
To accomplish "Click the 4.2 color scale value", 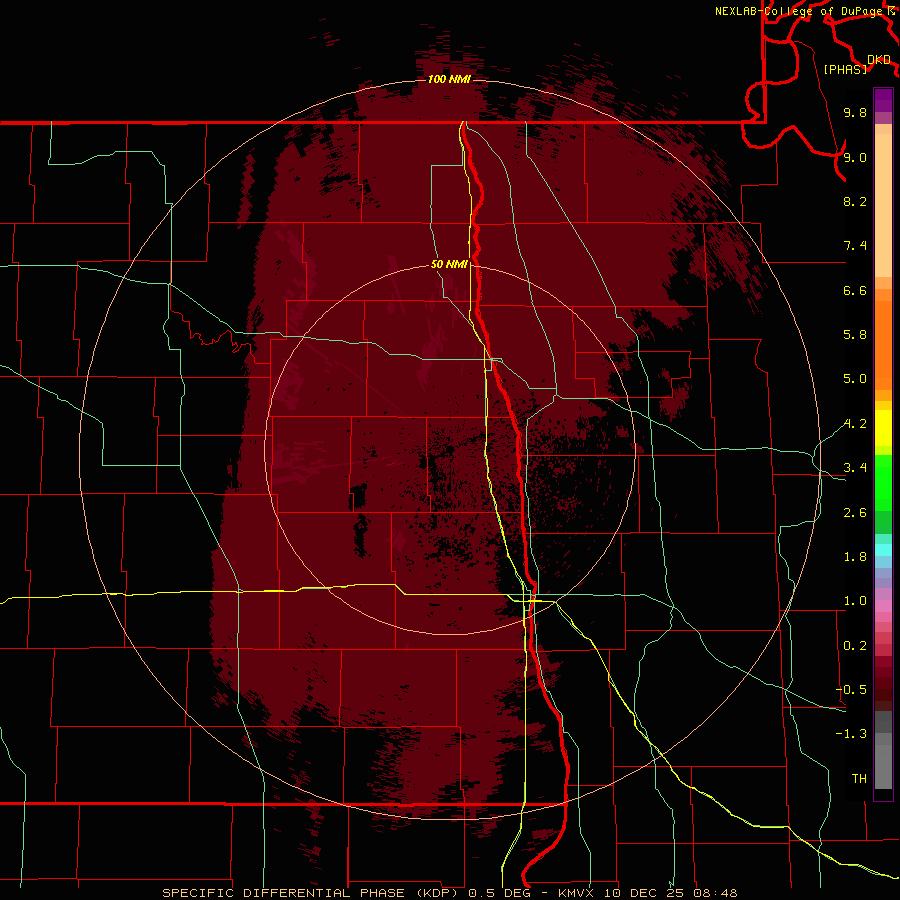I will pyautogui.click(x=855, y=424).
